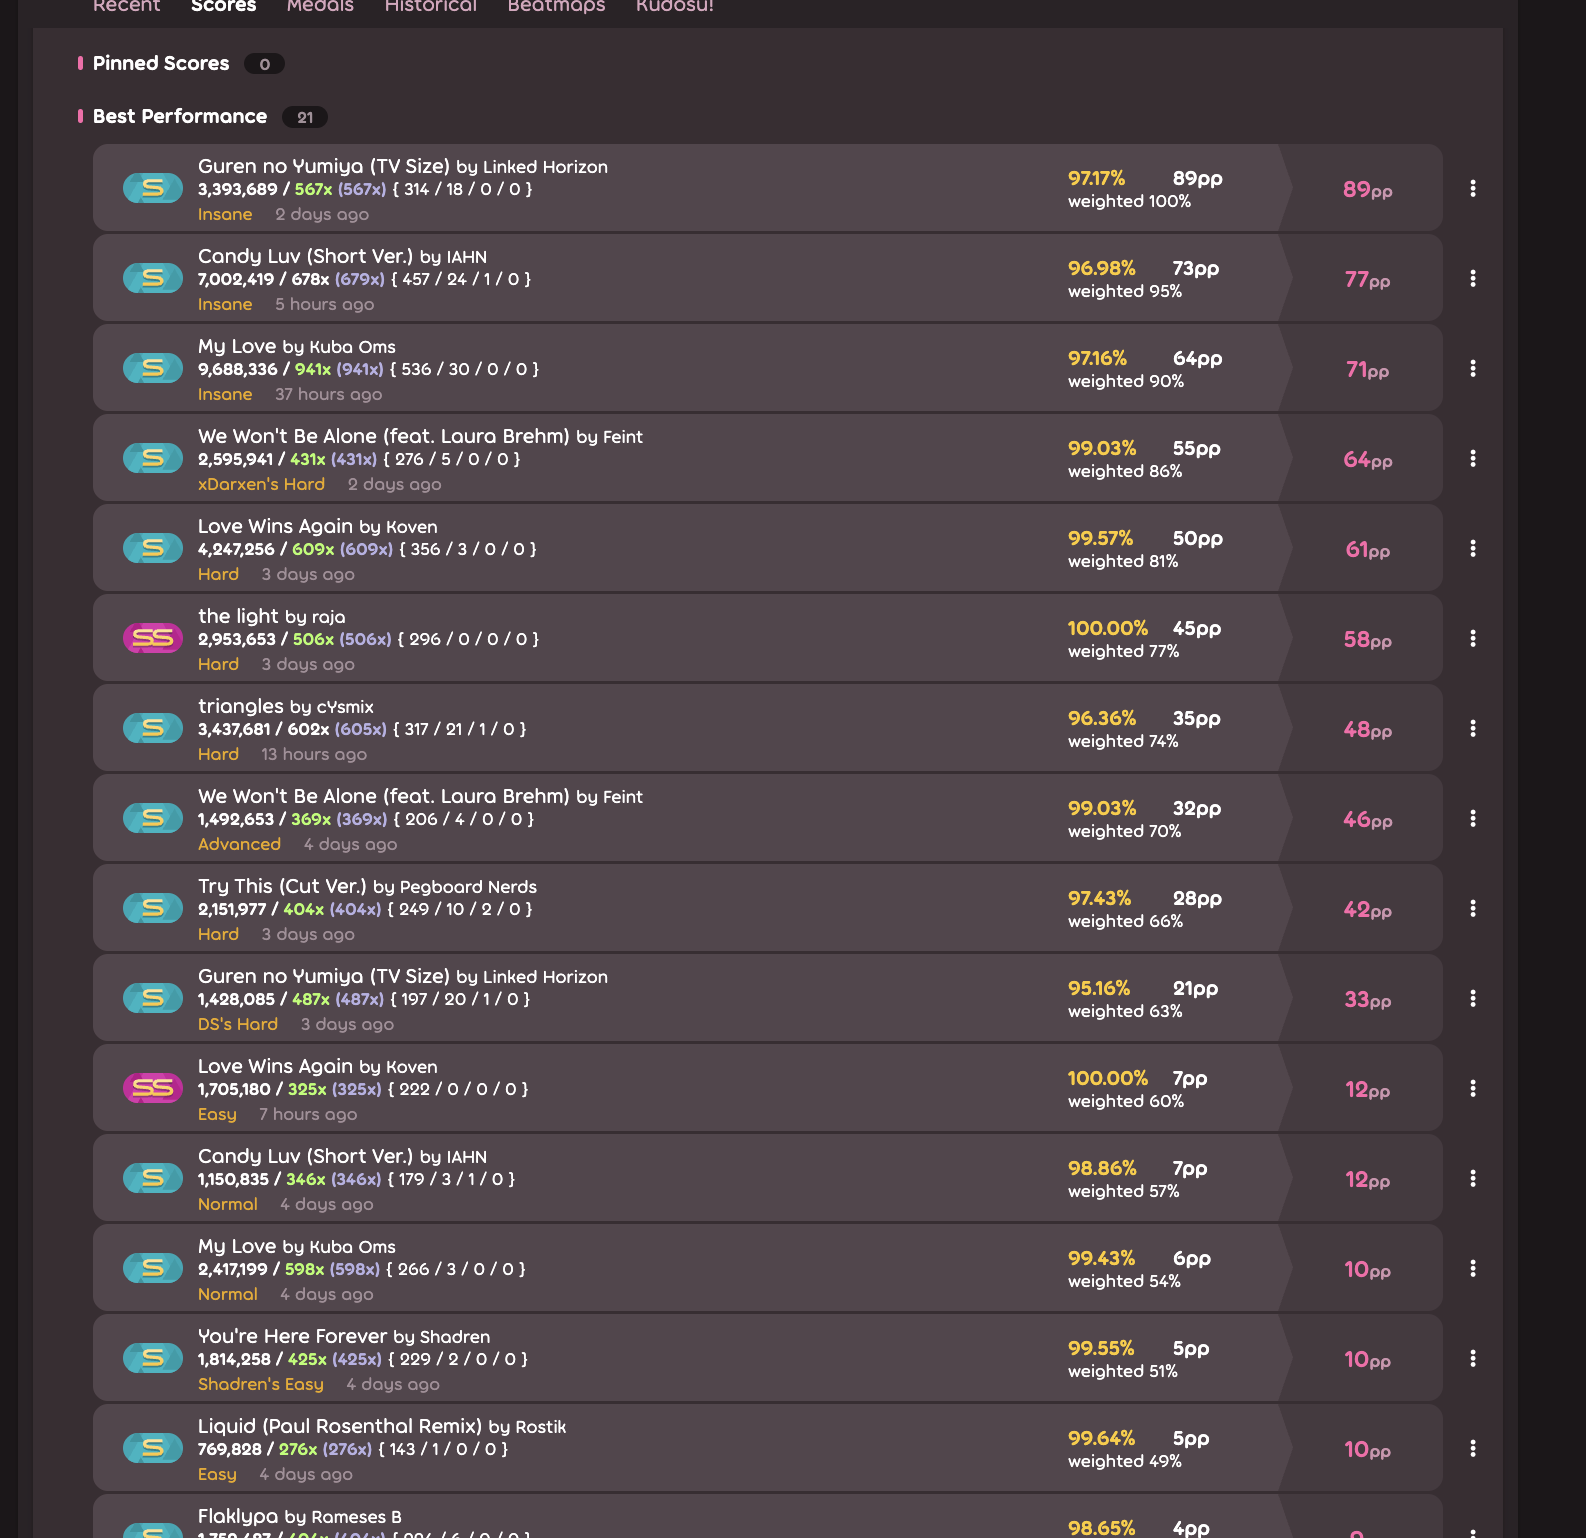Open three-dot menu for Try This score

(1472, 908)
